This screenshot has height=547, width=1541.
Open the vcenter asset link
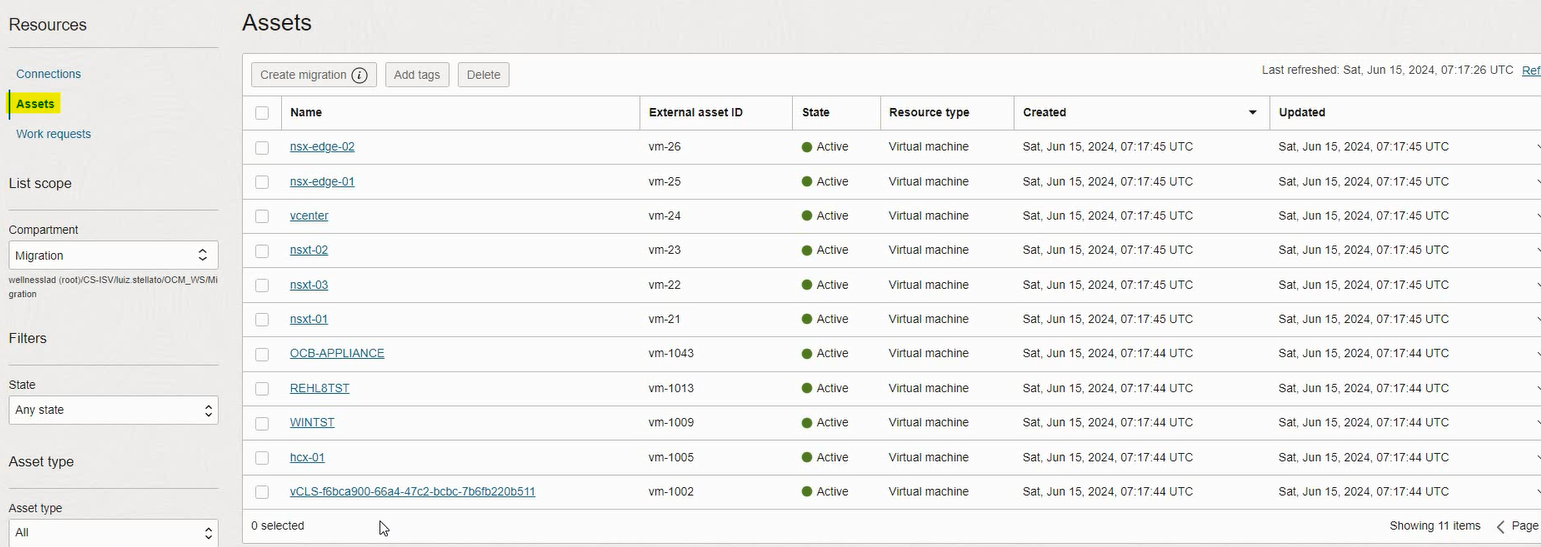click(309, 216)
